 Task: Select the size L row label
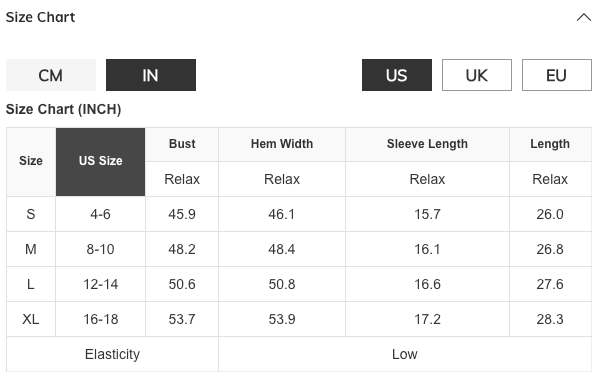pyautogui.click(x=31, y=284)
